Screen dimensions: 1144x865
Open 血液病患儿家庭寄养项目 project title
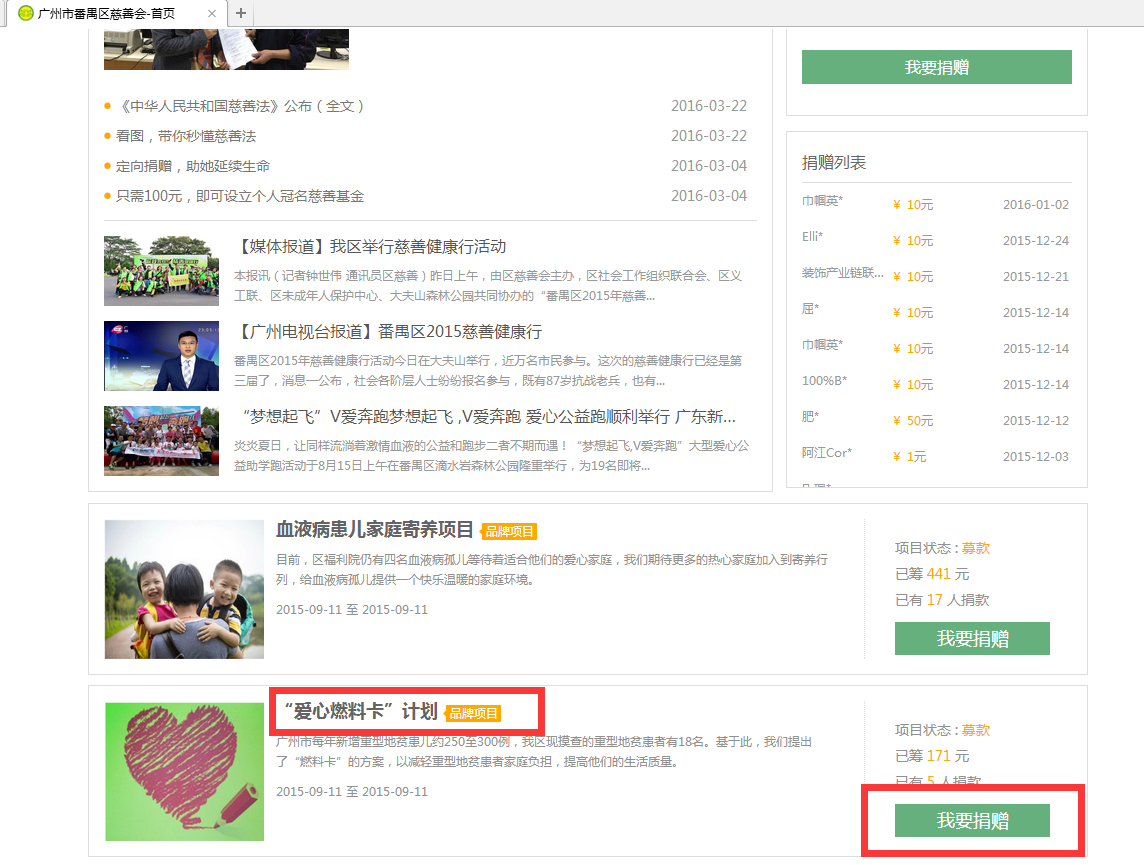pos(374,530)
